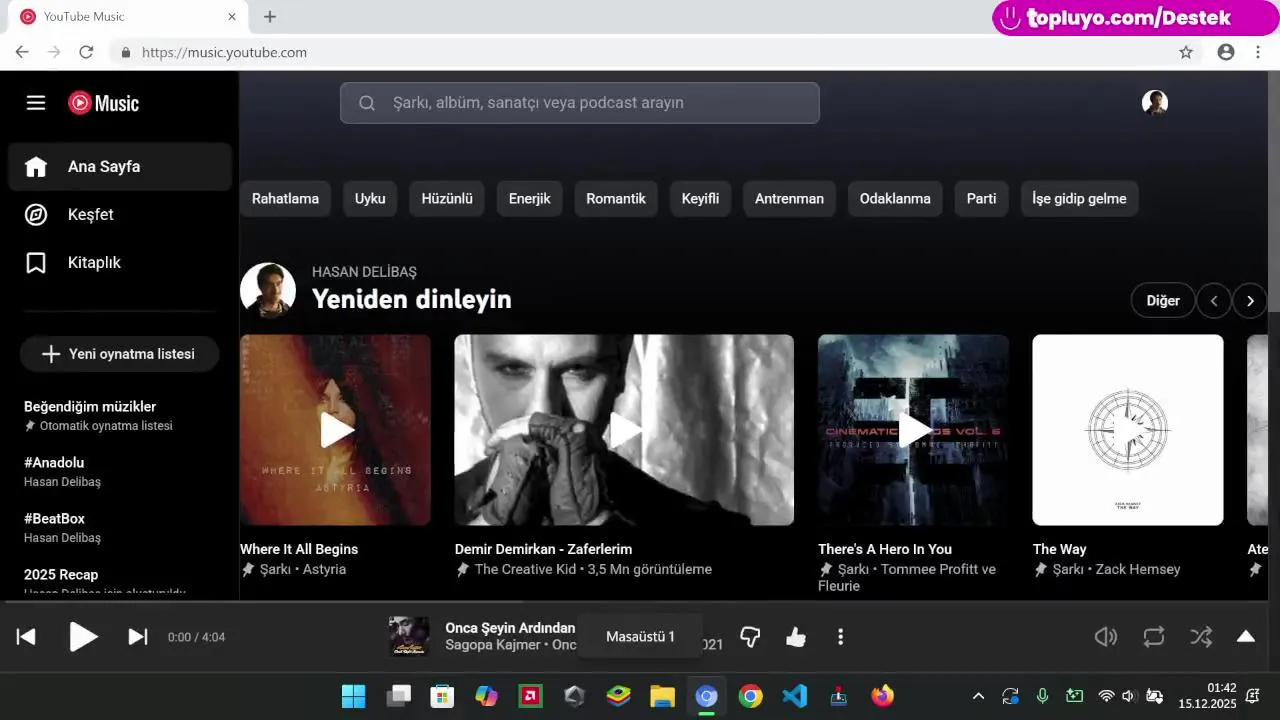The width and height of the screenshot is (1280, 720).
Task: Open Where It All Begins title
Action: (299, 549)
